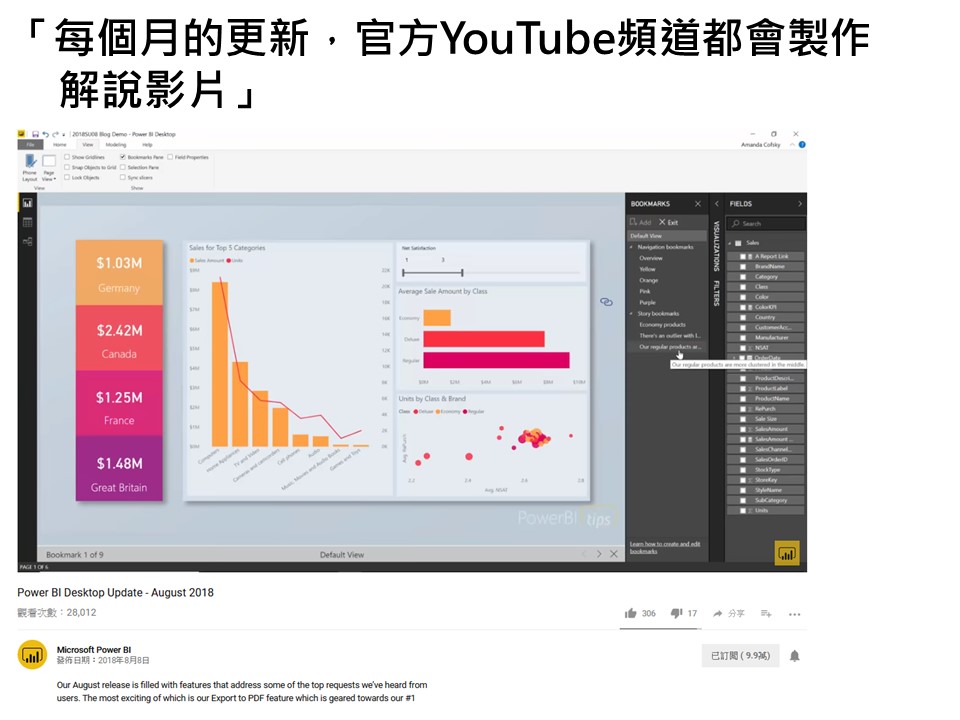
Task: Open the vertical VISUALIZATIONS pane tab
Action: (x=717, y=246)
